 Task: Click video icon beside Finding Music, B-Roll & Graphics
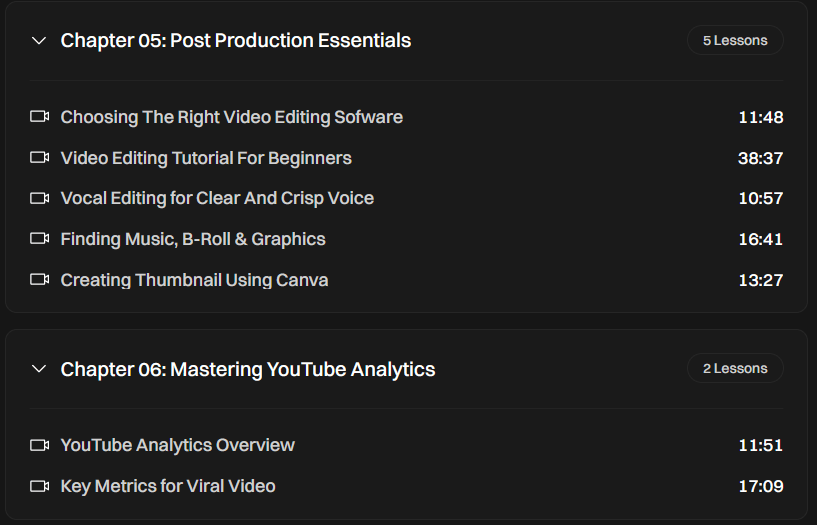[x=40, y=240]
